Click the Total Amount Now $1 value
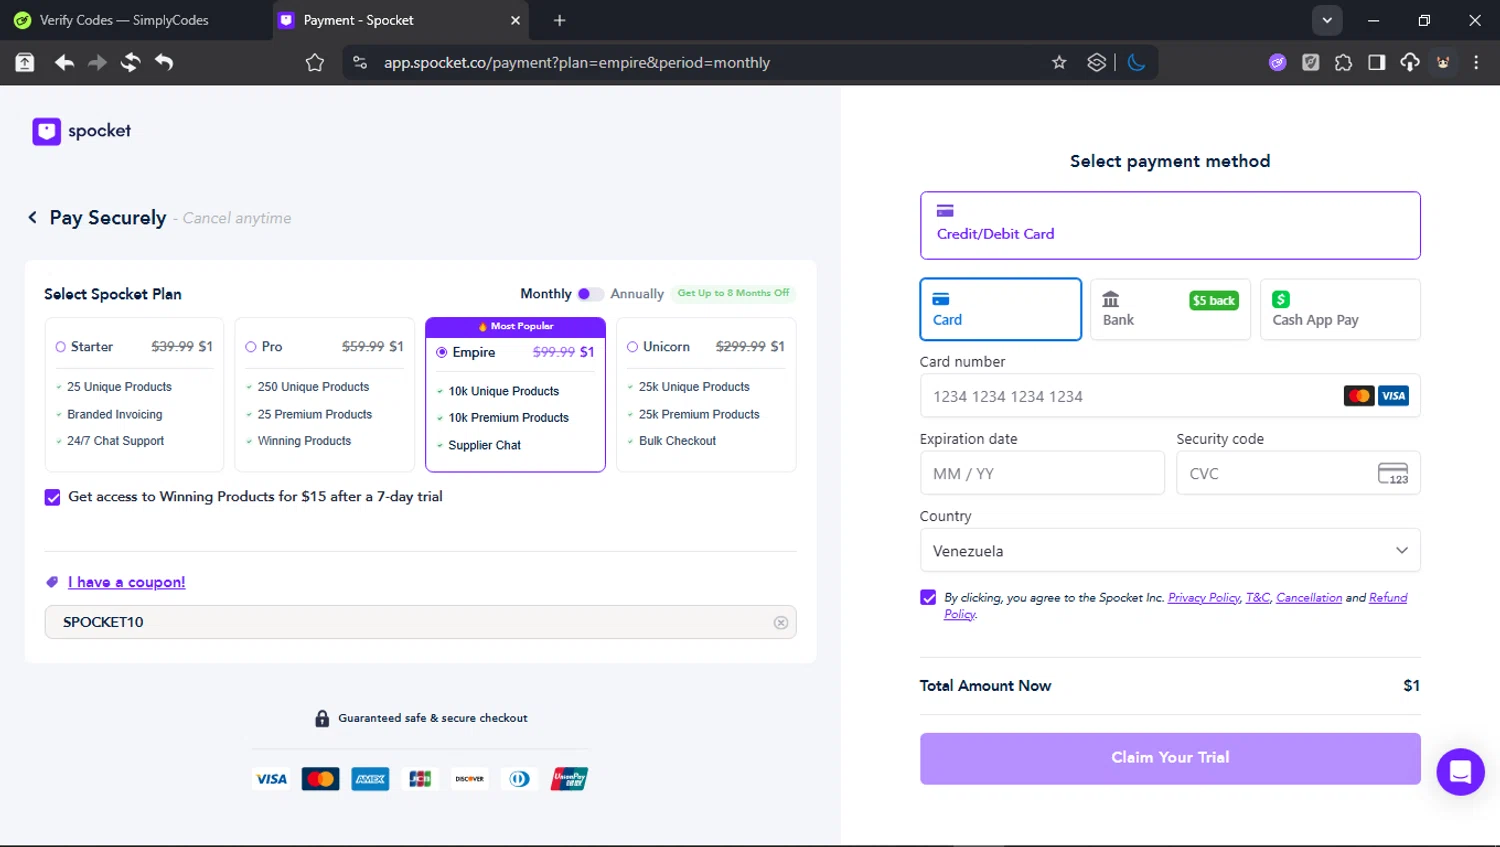The height and width of the screenshot is (847, 1500). pyautogui.click(x=1411, y=686)
